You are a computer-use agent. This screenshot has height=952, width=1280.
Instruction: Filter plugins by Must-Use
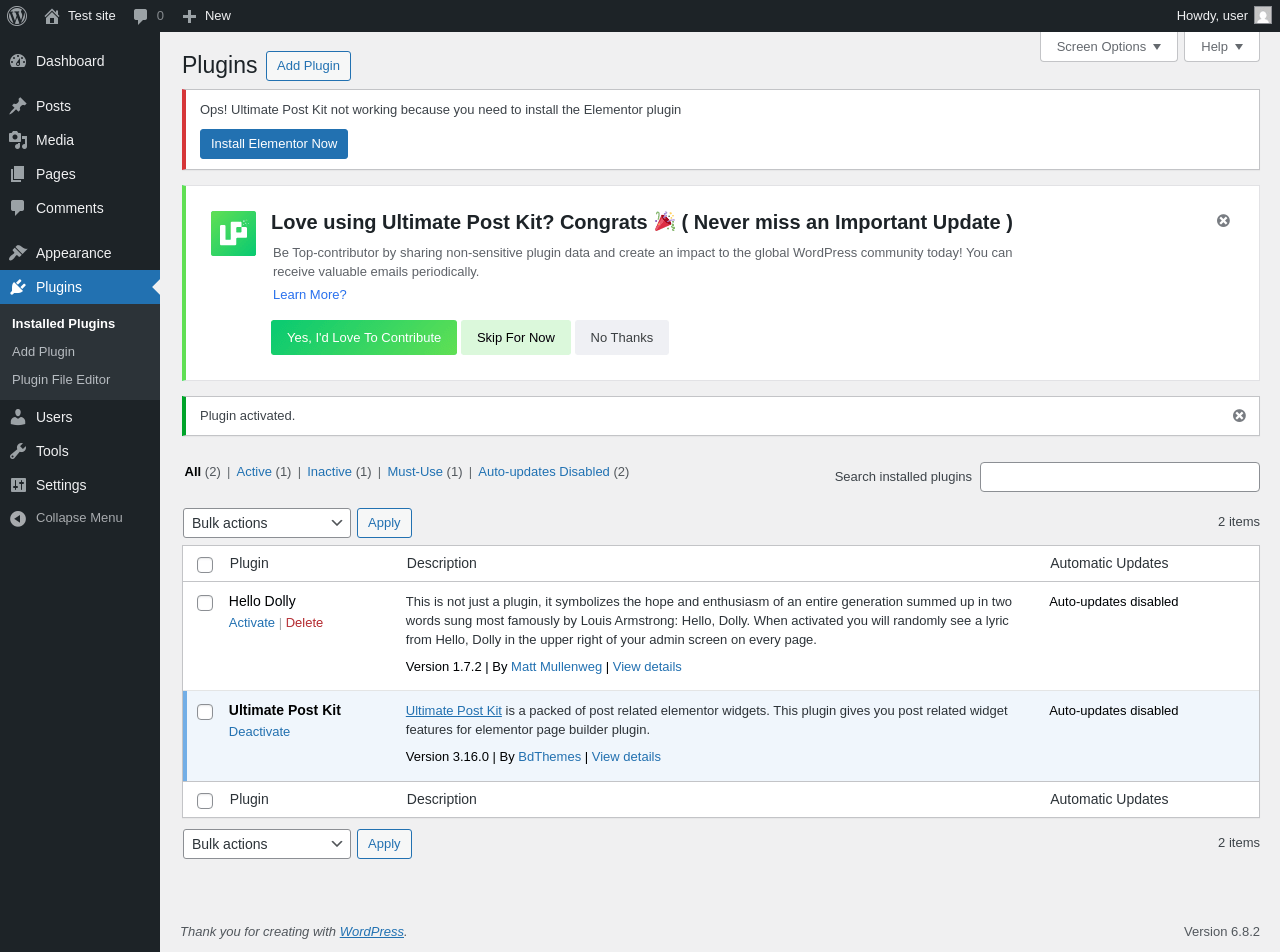(x=415, y=472)
